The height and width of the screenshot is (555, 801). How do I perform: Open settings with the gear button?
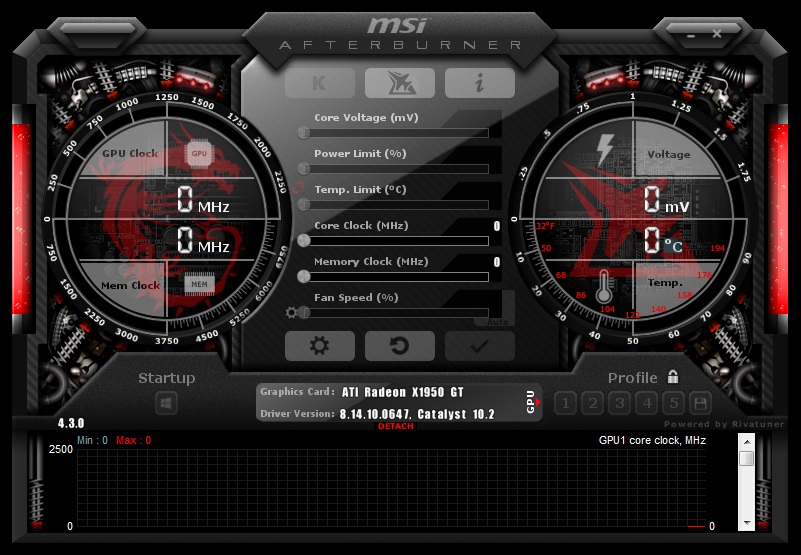[x=320, y=346]
